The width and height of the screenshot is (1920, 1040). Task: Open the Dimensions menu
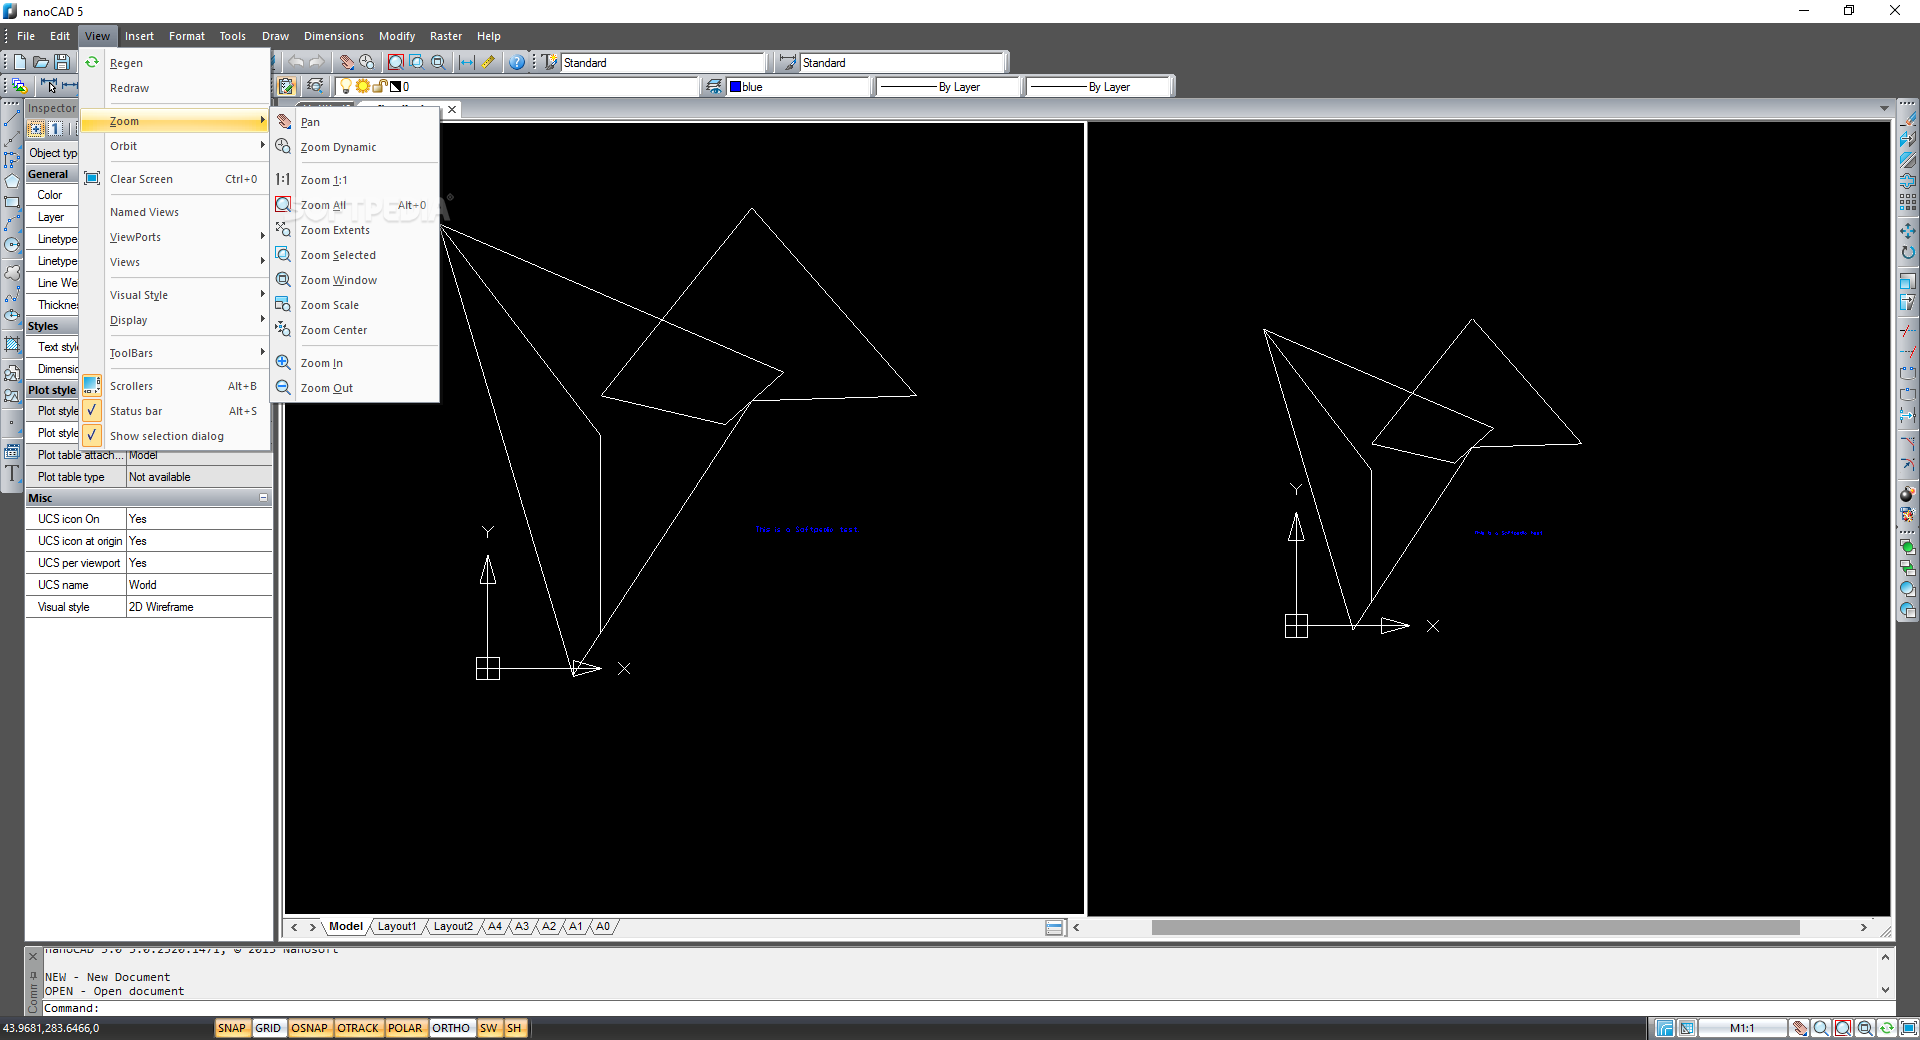(x=334, y=36)
